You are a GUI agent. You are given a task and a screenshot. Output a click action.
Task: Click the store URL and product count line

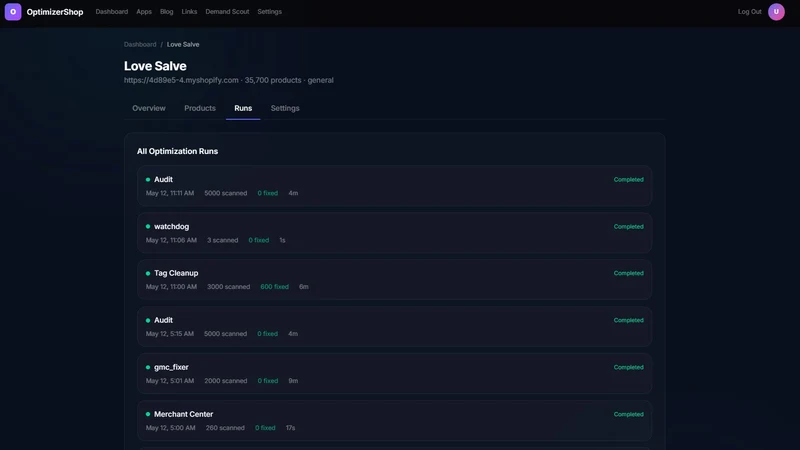(229, 80)
